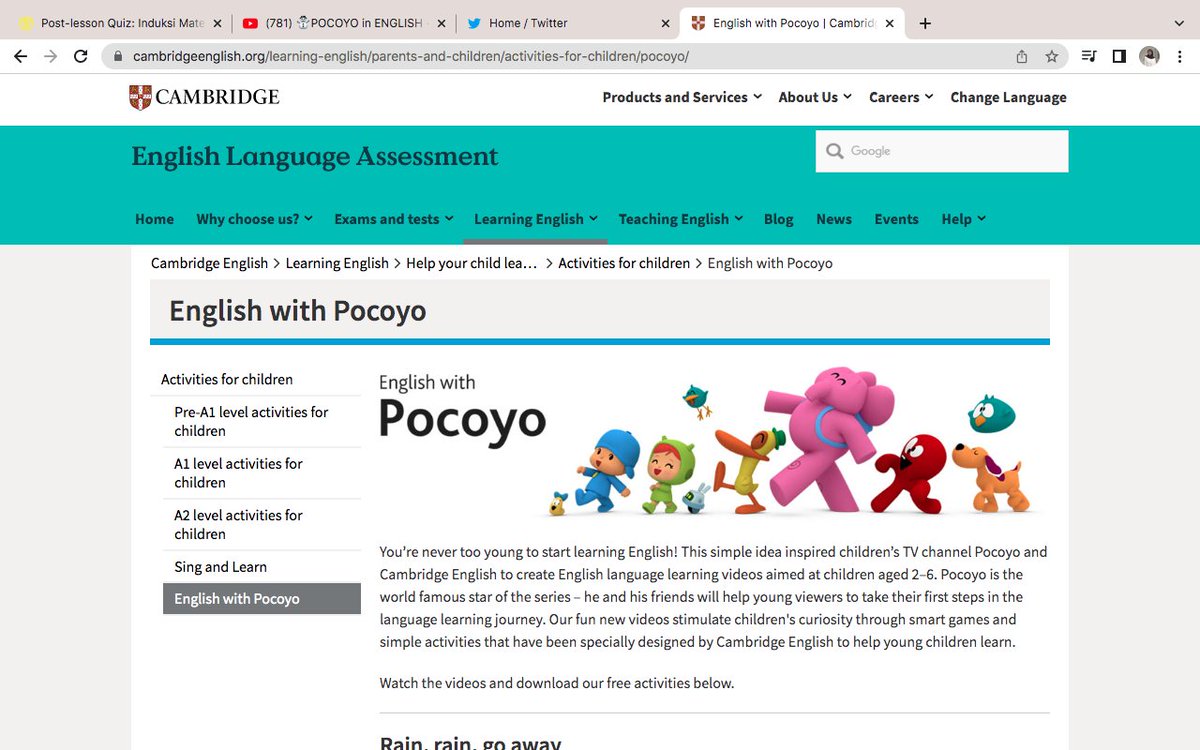Close the POCOYO in ENGLISH YouTube tab
1200x750 pixels.
441,23
